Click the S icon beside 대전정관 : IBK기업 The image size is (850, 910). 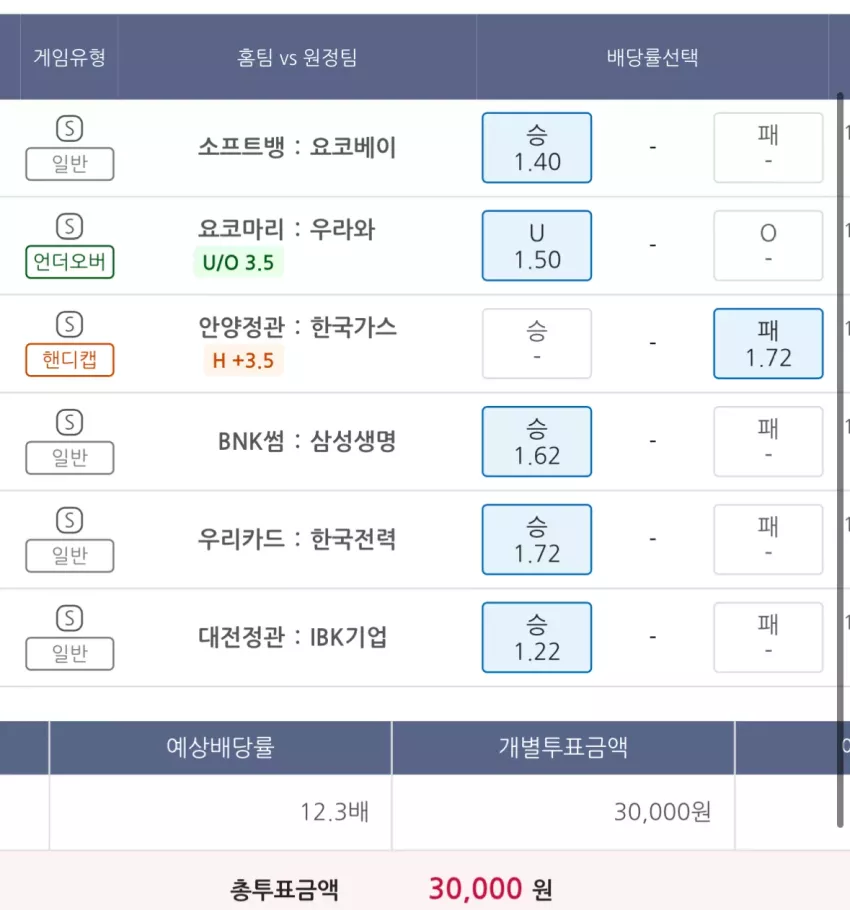point(70,619)
